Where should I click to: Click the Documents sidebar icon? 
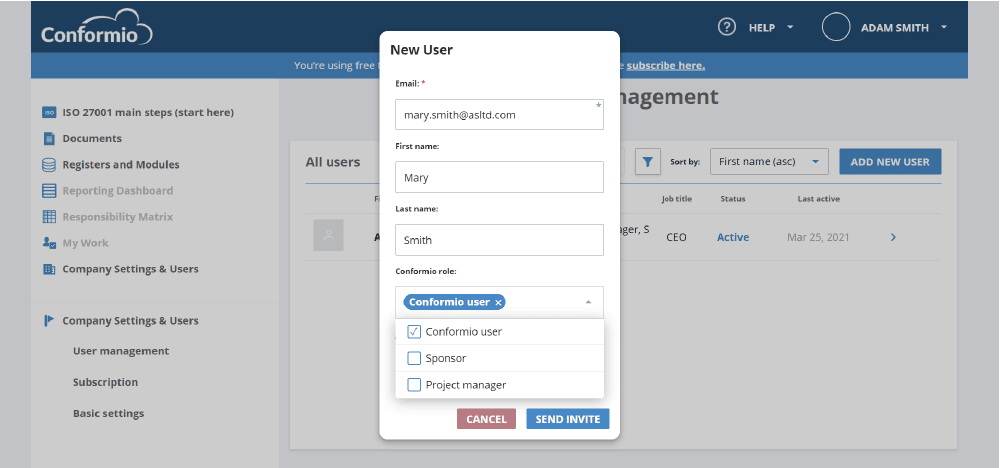pyautogui.click(x=49, y=138)
